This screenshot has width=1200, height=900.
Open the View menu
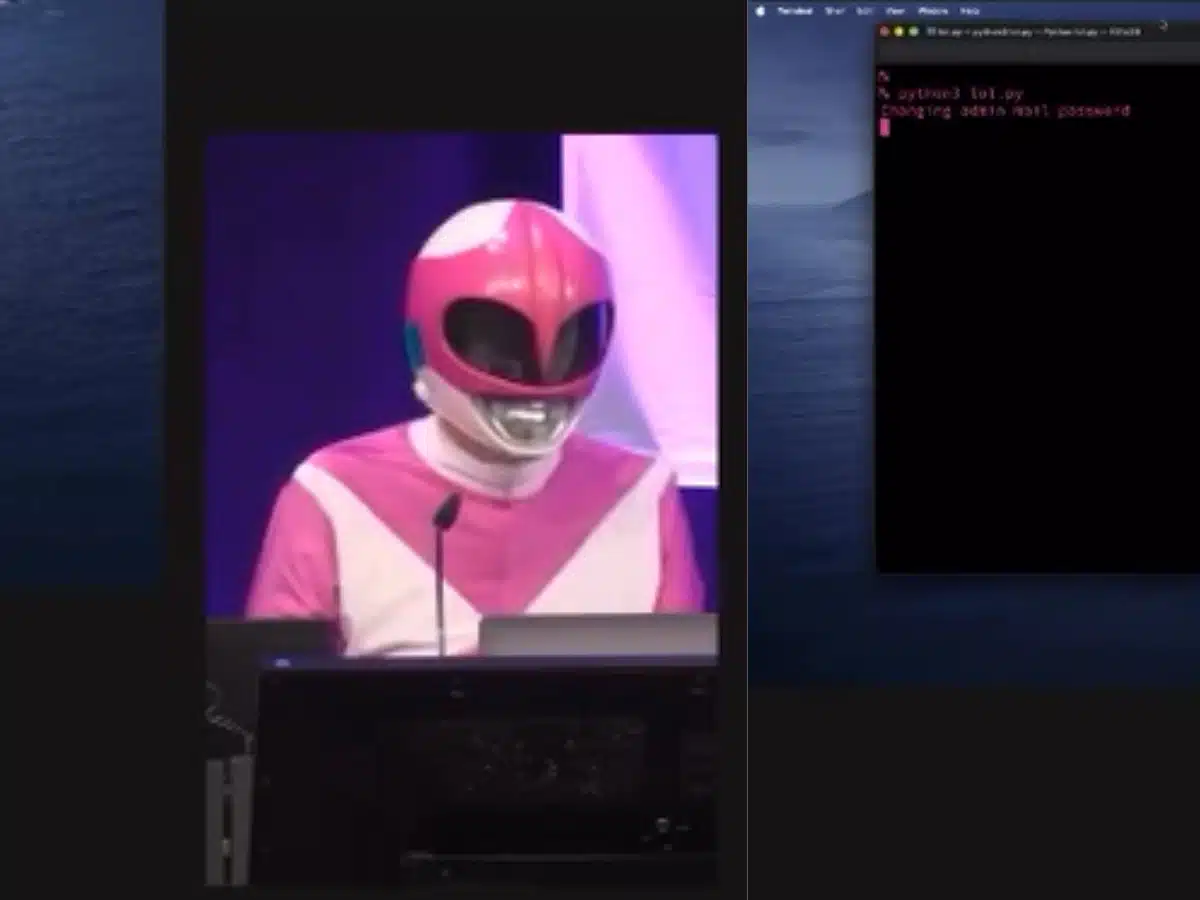[895, 11]
